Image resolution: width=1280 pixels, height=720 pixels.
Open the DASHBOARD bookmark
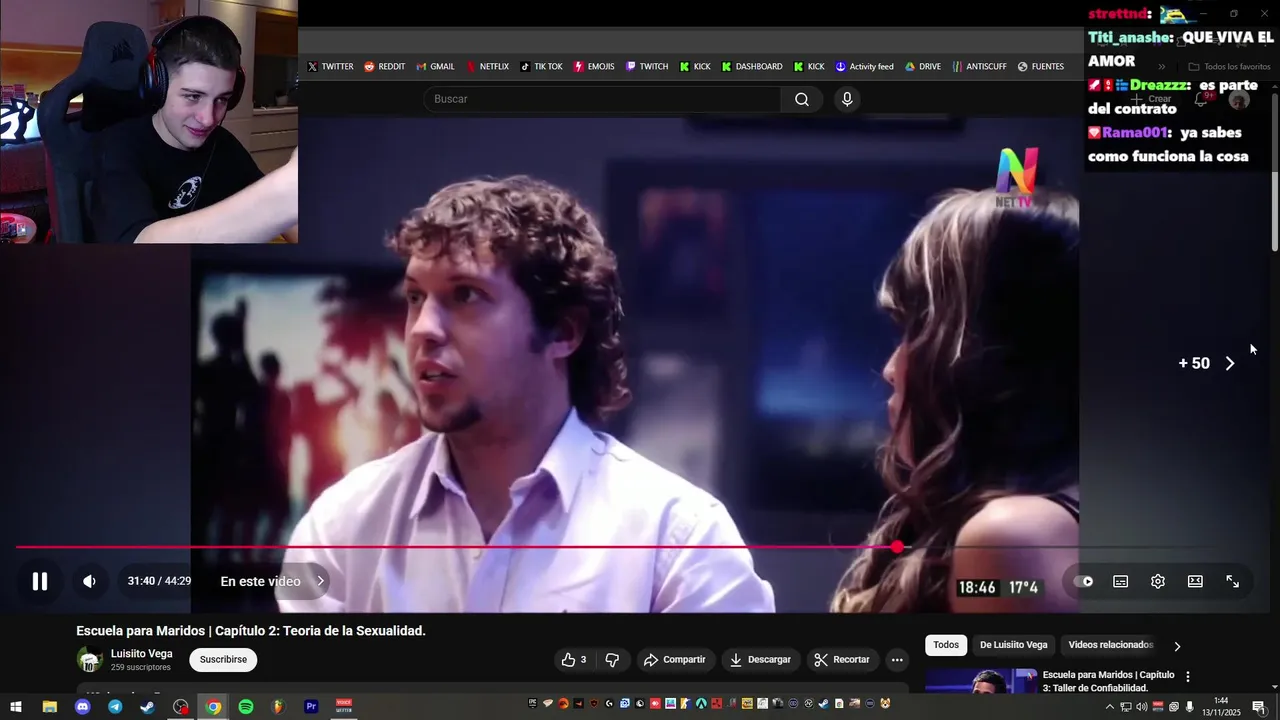(752, 67)
